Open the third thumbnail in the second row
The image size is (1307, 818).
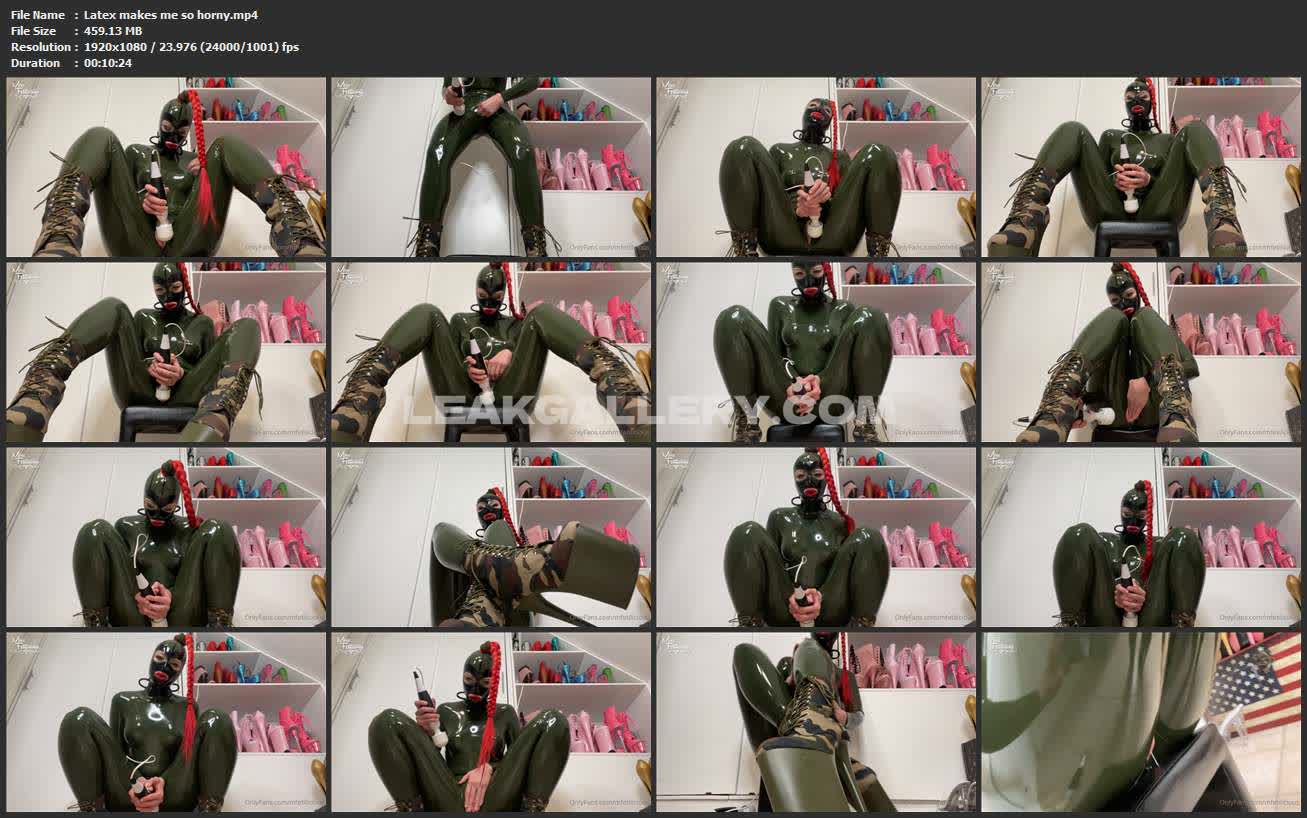coord(816,352)
